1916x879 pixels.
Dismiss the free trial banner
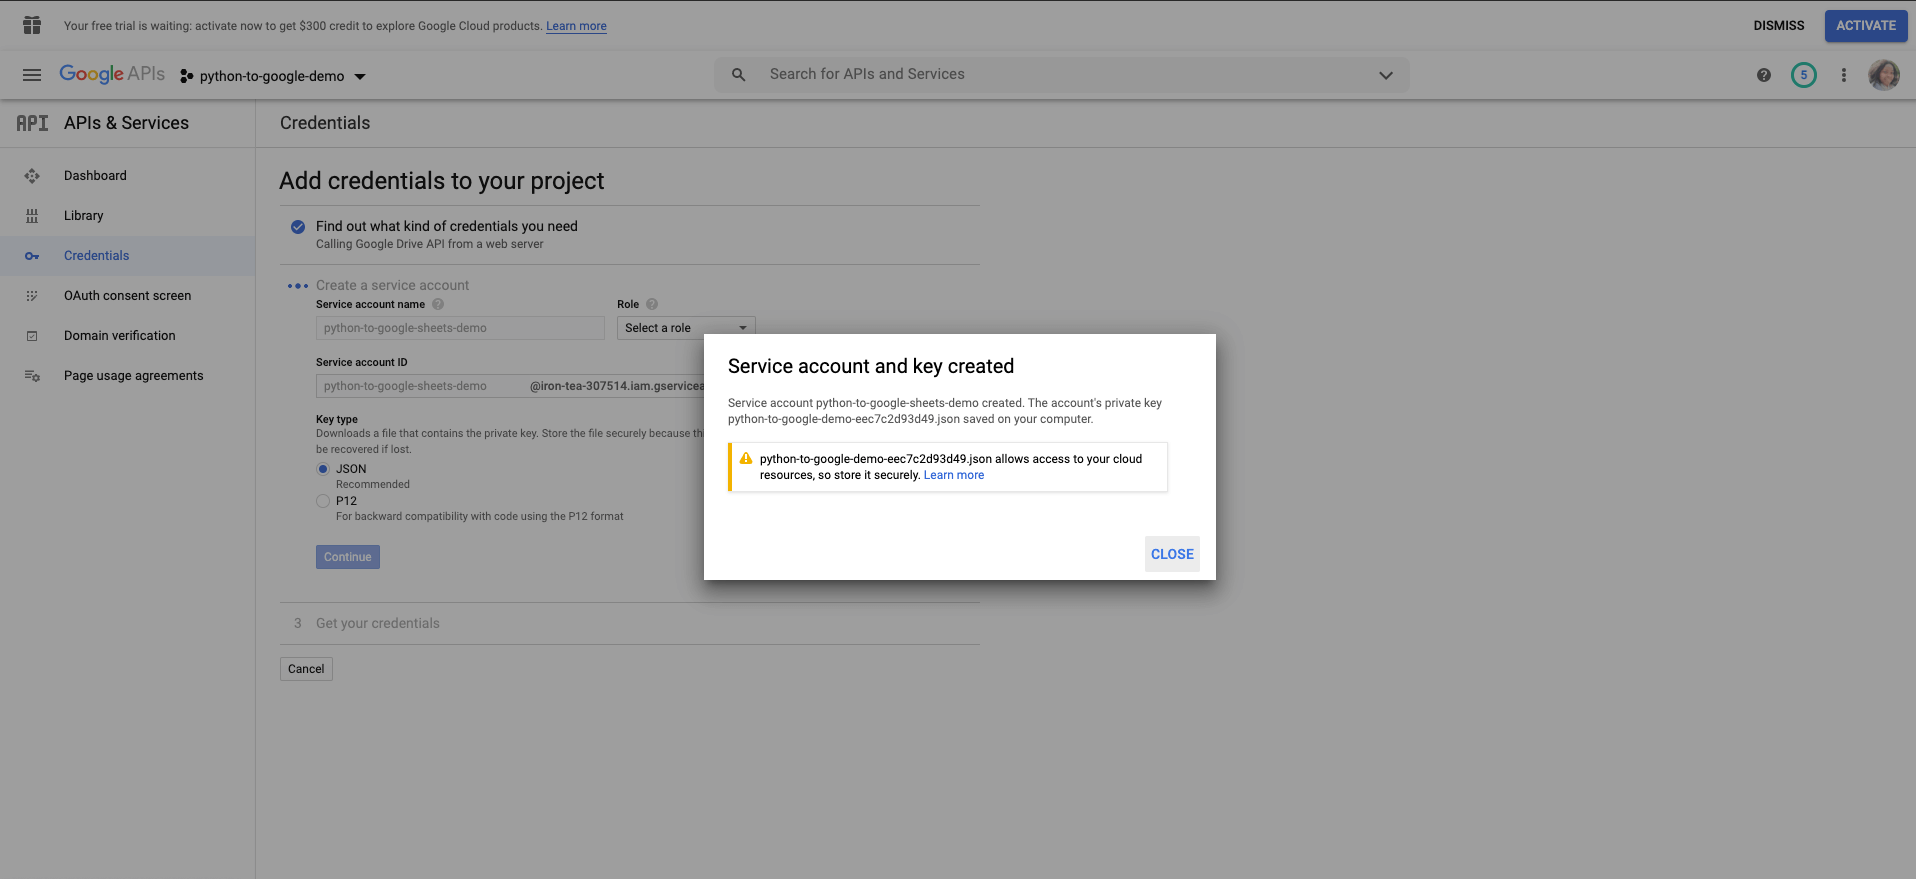click(x=1779, y=26)
